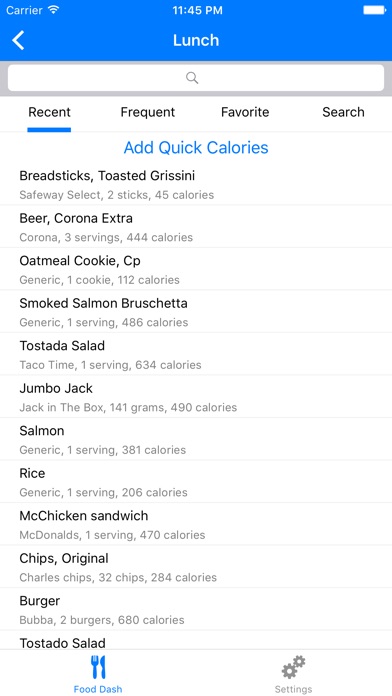Image resolution: width=392 pixels, height=696 pixels.
Task: Tap the battery indicator in status bar
Action: 375,10
